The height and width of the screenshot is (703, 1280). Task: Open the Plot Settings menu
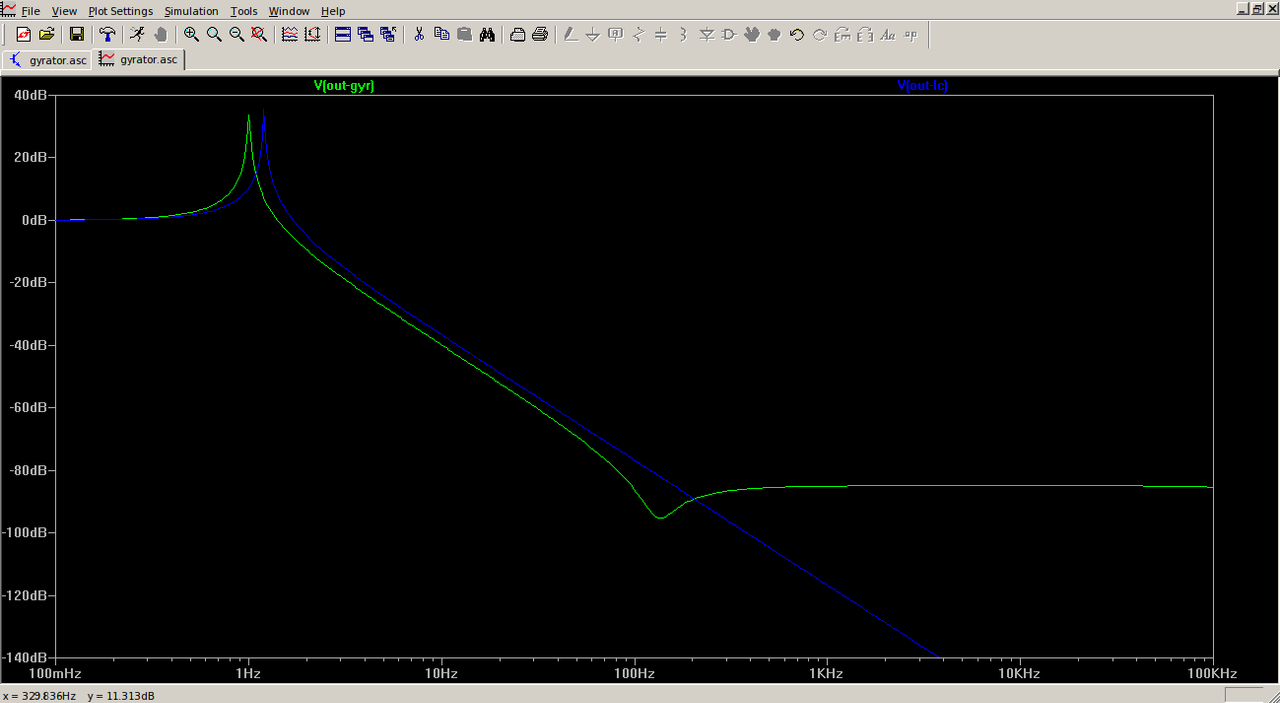(x=121, y=11)
